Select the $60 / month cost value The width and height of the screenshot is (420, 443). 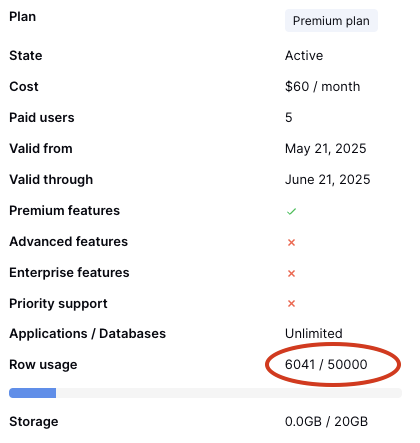click(x=322, y=86)
